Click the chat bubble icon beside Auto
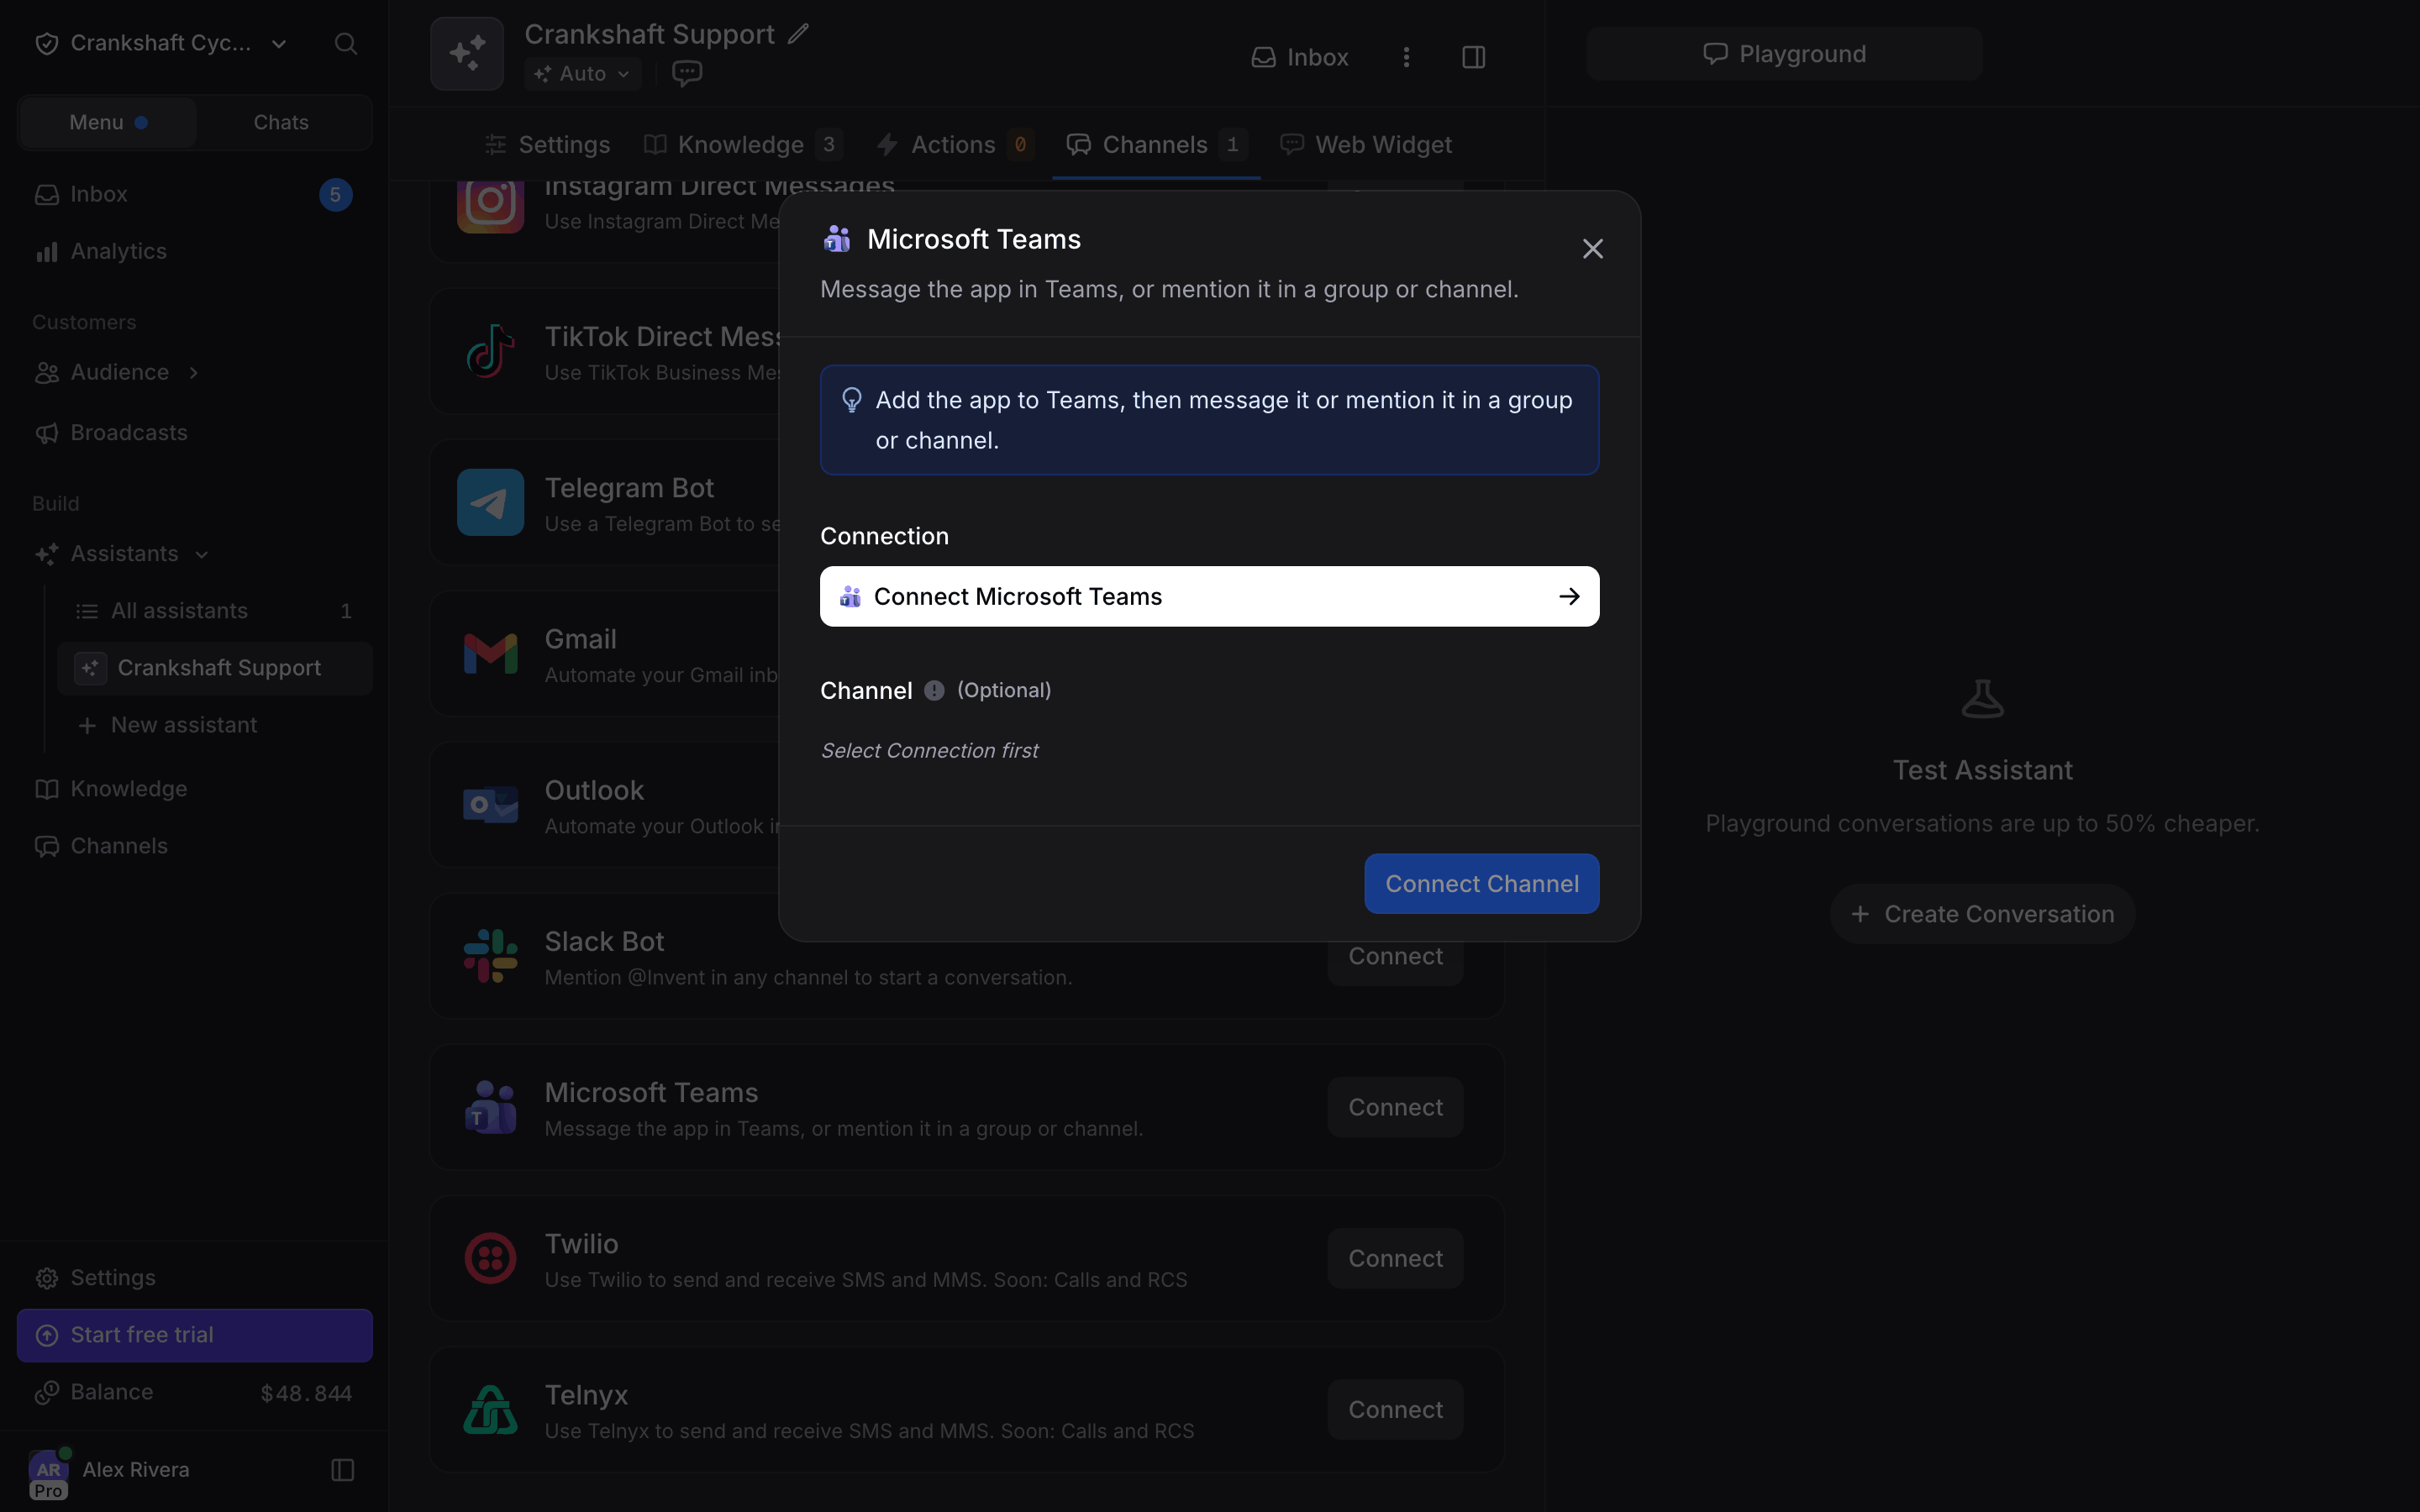This screenshot has height=1512, width=2420. point(687,73)
